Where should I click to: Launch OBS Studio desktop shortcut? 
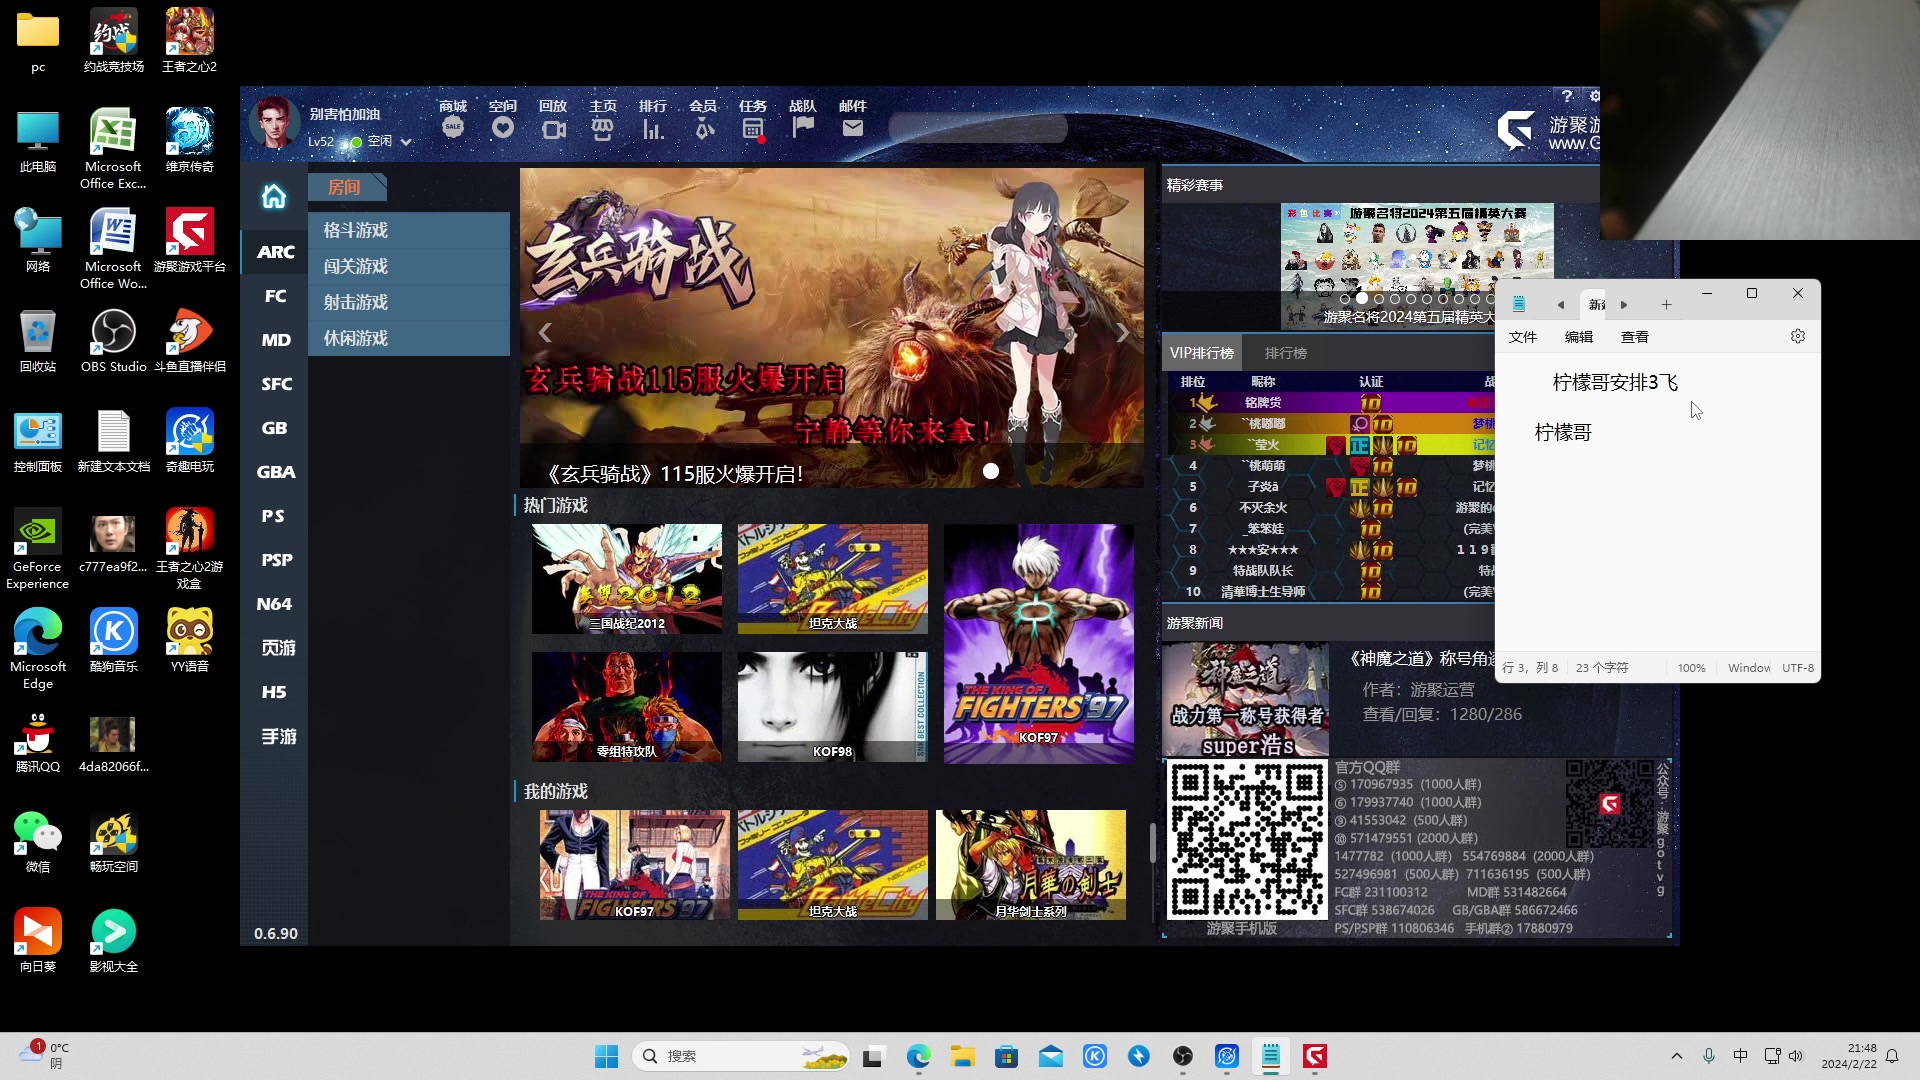click(x=114, y=341)
